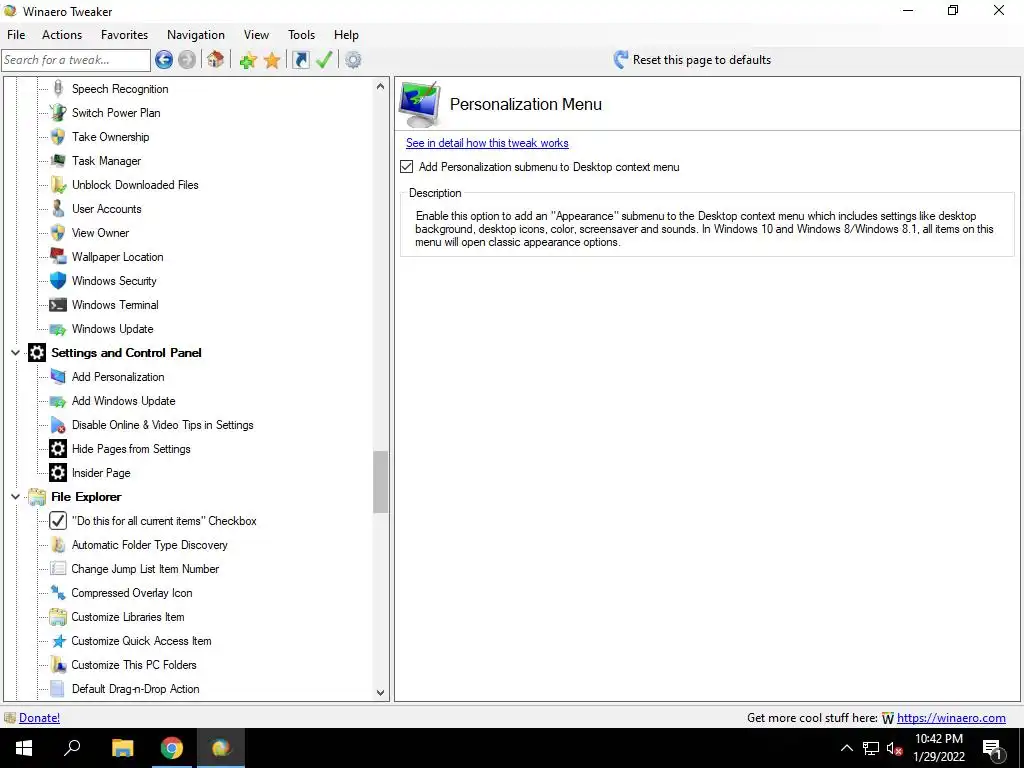The image size is (1024, 768).
Task: Select Customize Libraries Item
Action: (128, 617)
